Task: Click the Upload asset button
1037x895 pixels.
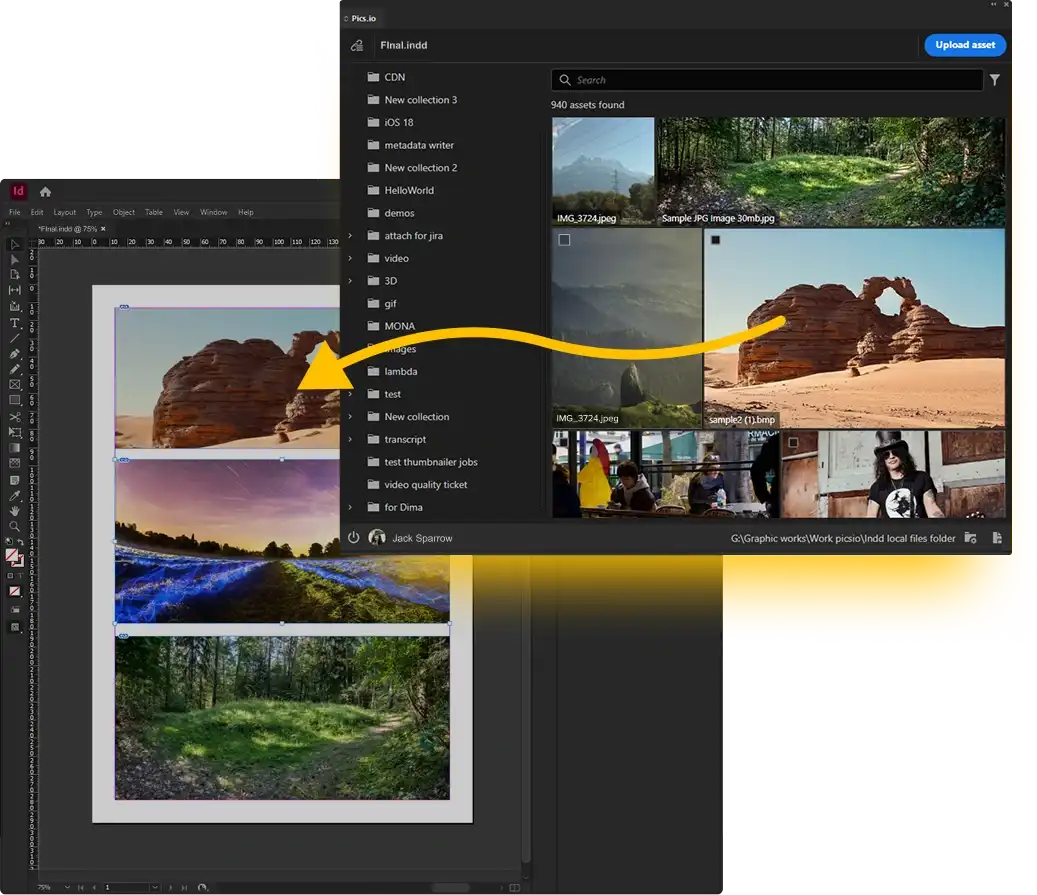Action: [x=964, y=45]
